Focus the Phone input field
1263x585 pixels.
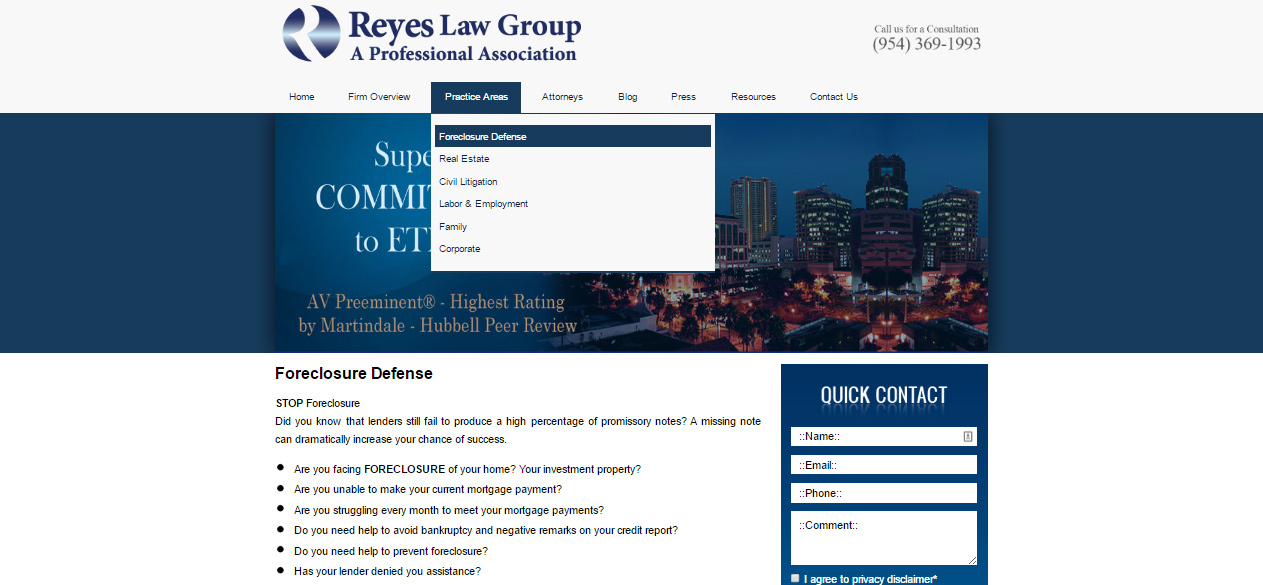click(x=883, y=493)
